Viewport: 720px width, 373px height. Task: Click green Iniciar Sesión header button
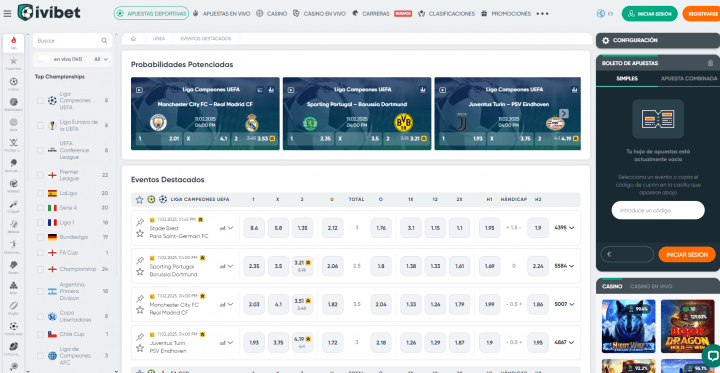click(649, 14)
